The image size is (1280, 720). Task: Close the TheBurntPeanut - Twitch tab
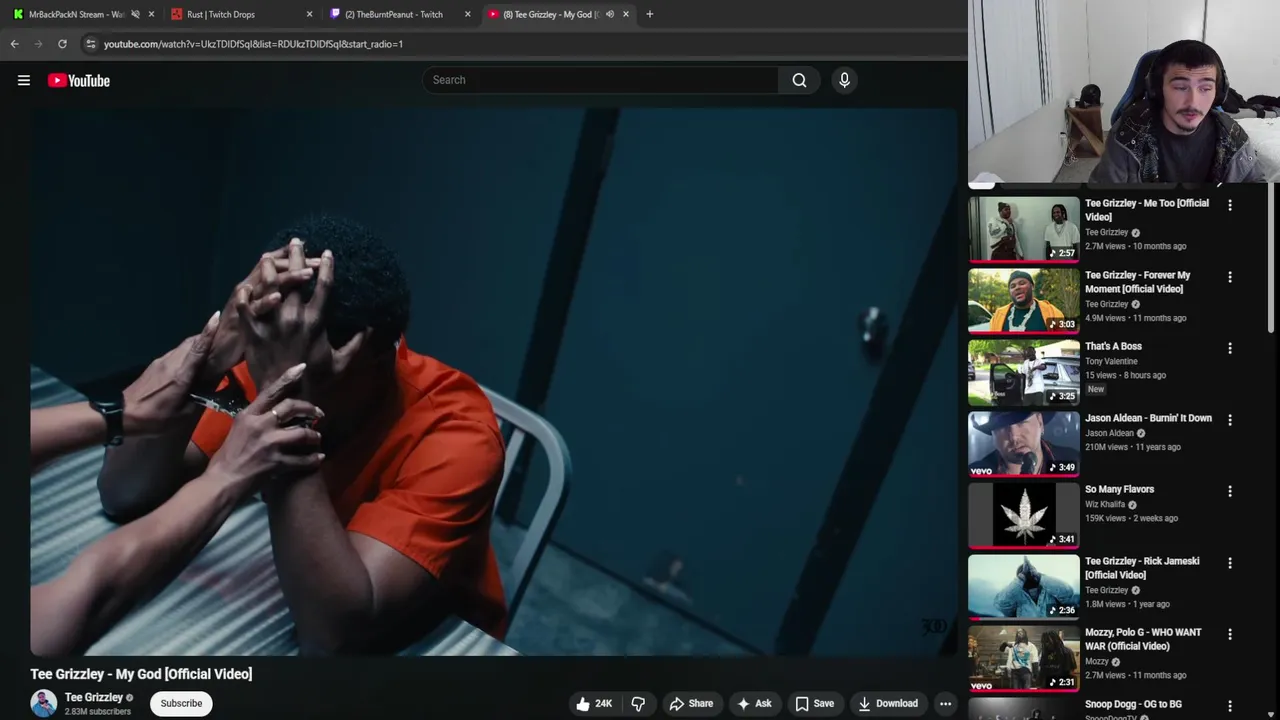(x=467, y=14)
